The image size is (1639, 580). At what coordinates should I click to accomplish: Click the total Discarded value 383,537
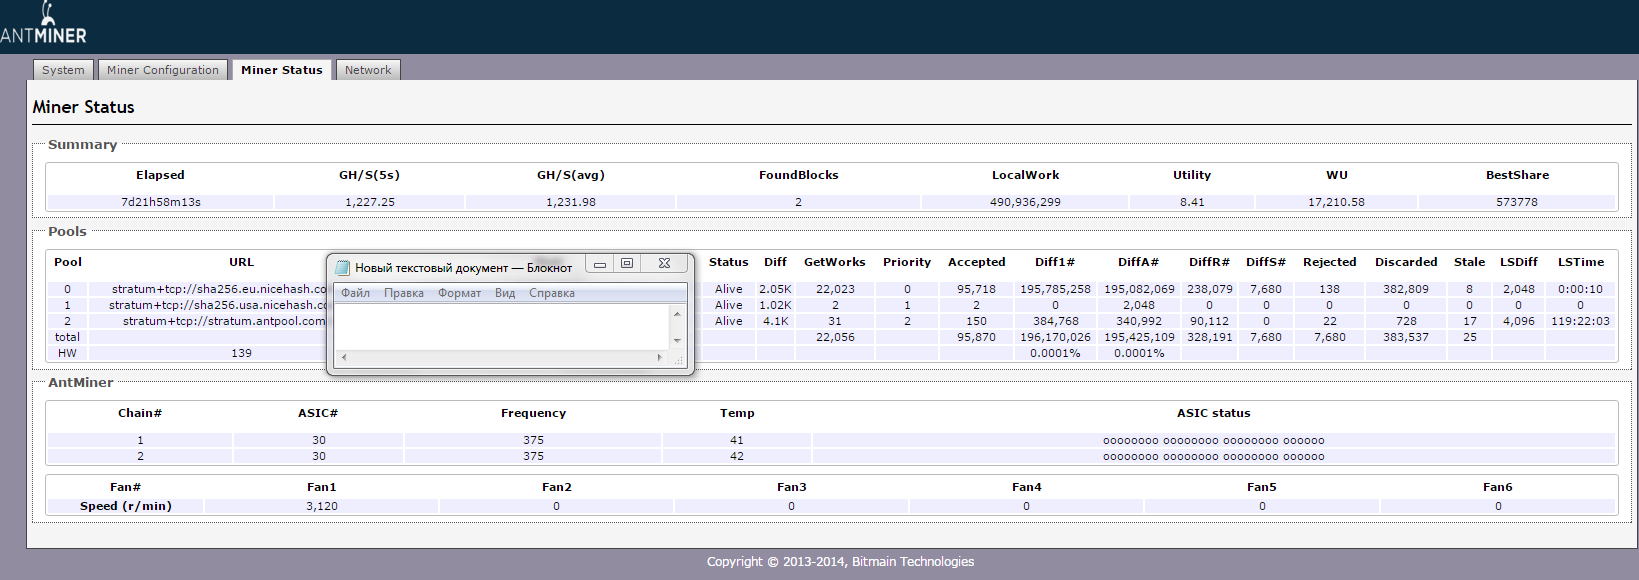pyautogui.click(x=1406, y=337)
